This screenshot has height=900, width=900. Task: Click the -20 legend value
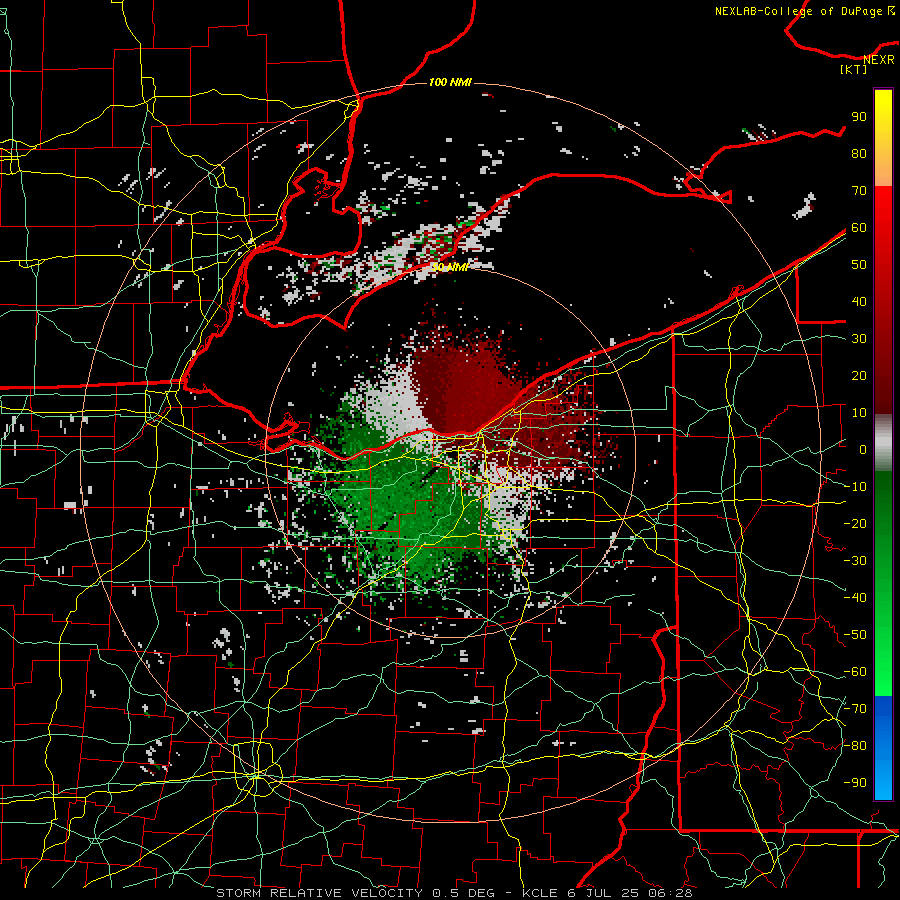coord(855,523)
